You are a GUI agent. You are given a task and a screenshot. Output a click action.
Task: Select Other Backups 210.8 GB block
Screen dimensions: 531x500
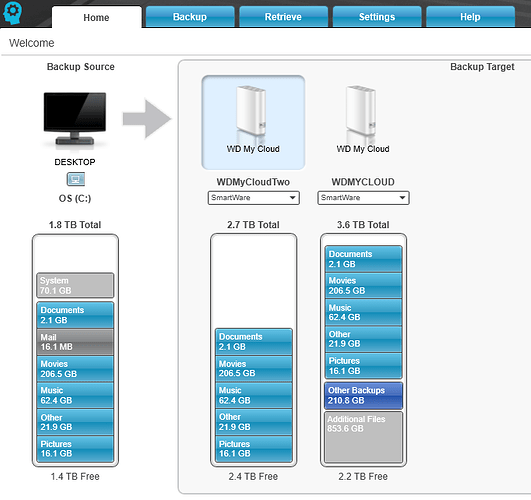(363, 396)
